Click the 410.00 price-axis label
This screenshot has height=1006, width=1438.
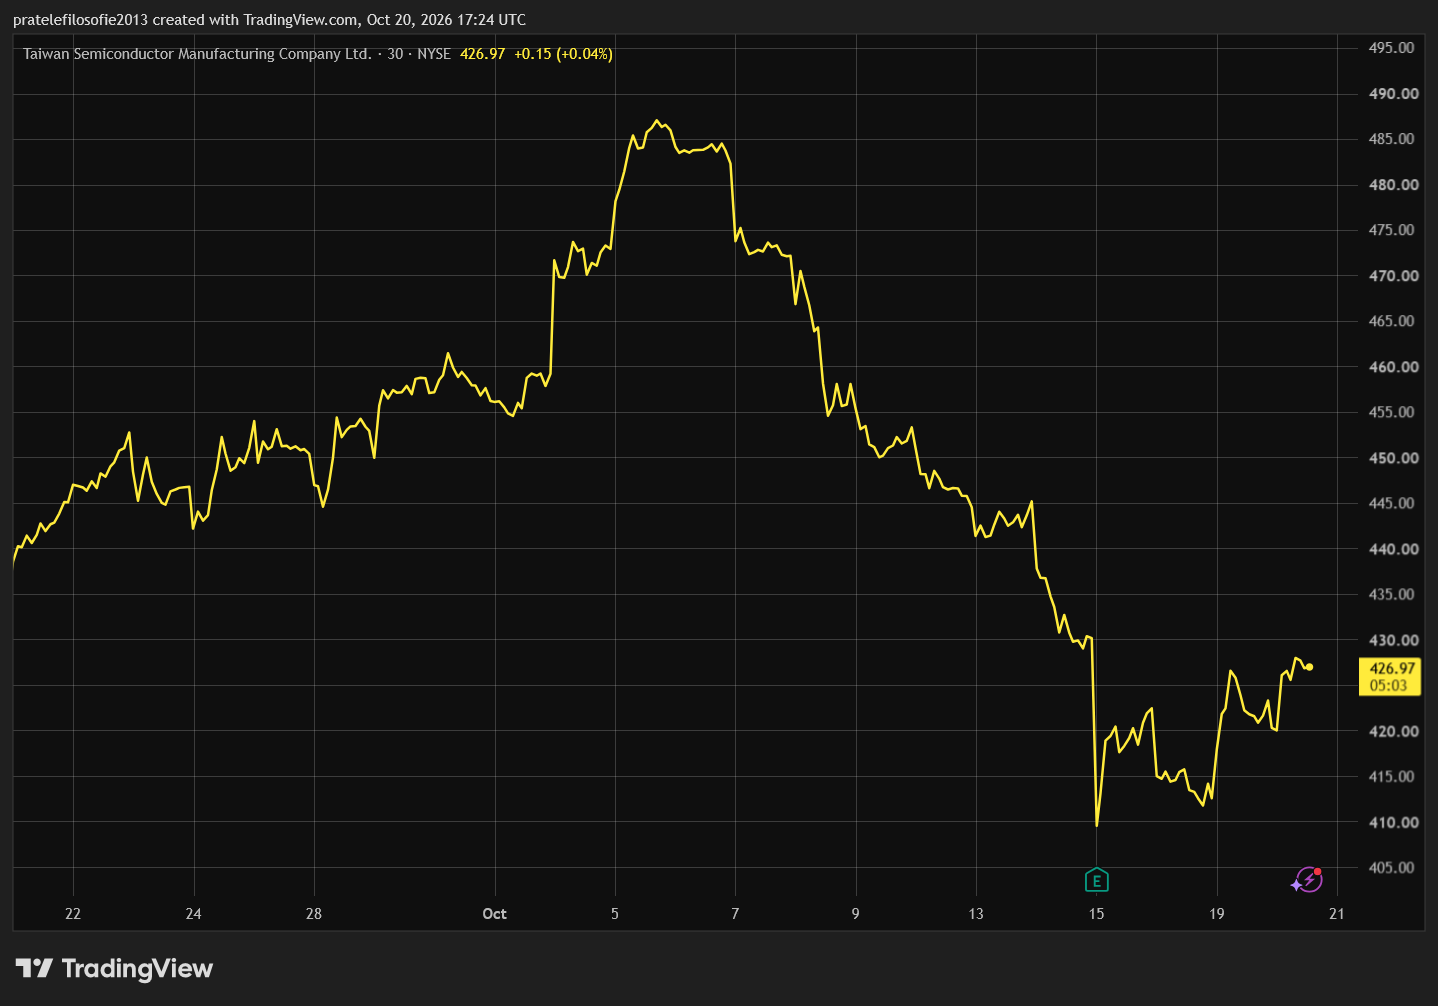point(1393,822)
